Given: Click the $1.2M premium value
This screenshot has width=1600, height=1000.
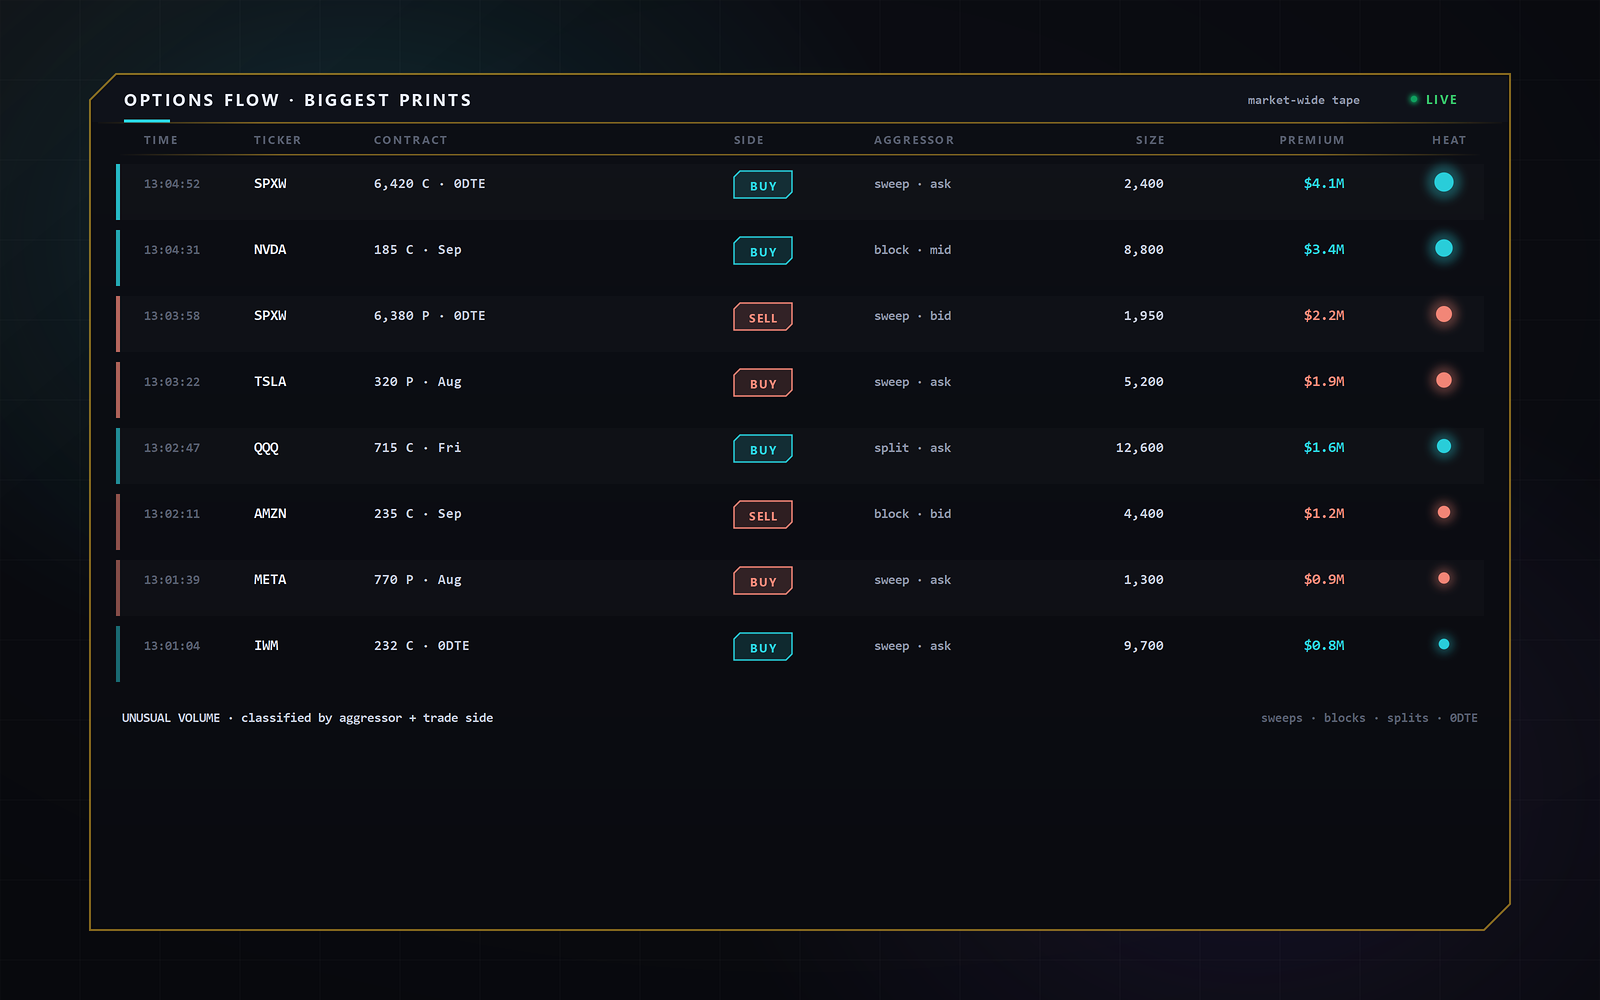Looking at the screenshot, I should (x=1324, y=514).
